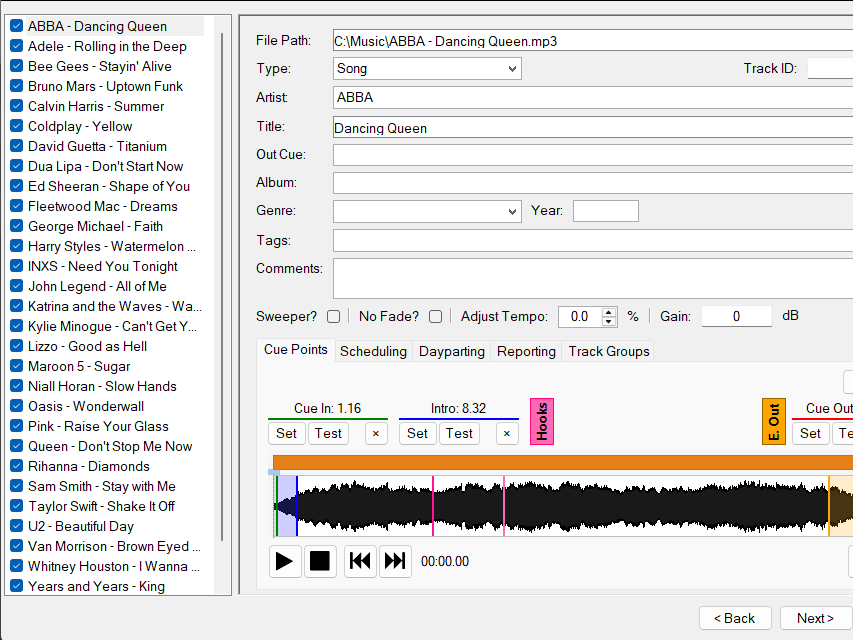This screenshot has width=853, height=640.
Task: Select Fleetwood Mac - Dreams in list
Action: click(x=103, y=206)
